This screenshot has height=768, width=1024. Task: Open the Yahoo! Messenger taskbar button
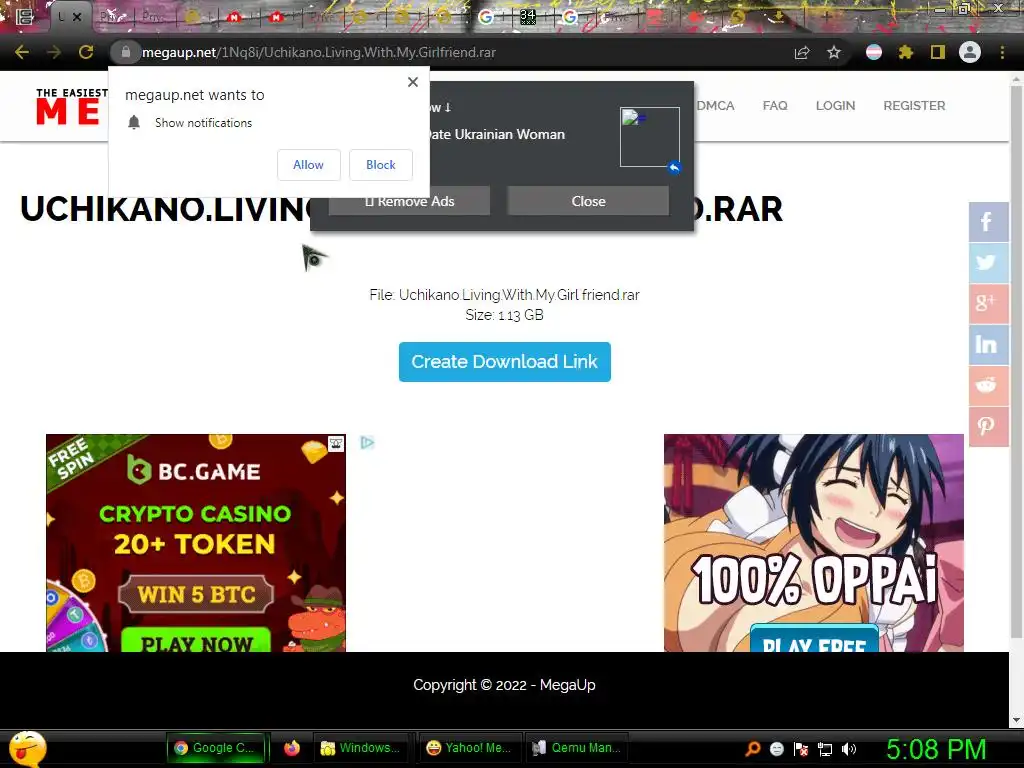tap(468, 748)
